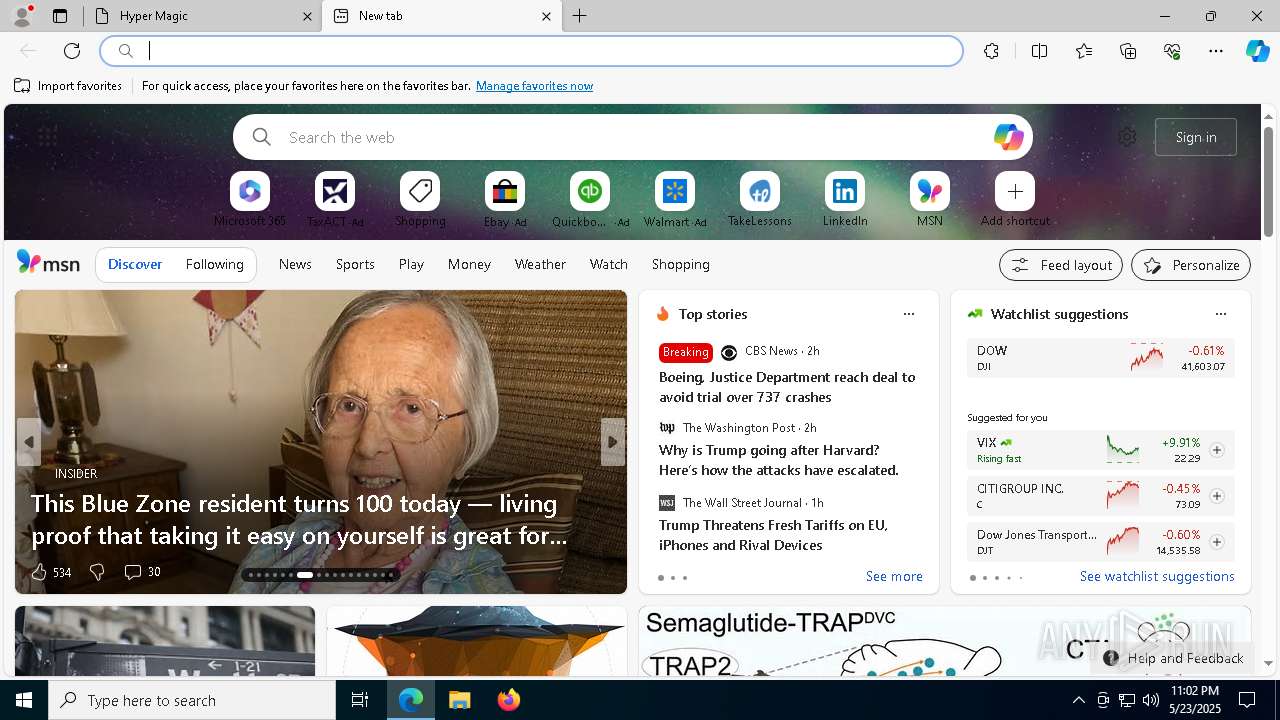
Task: Go to next carousel story
Action: [x=613, y=441]
